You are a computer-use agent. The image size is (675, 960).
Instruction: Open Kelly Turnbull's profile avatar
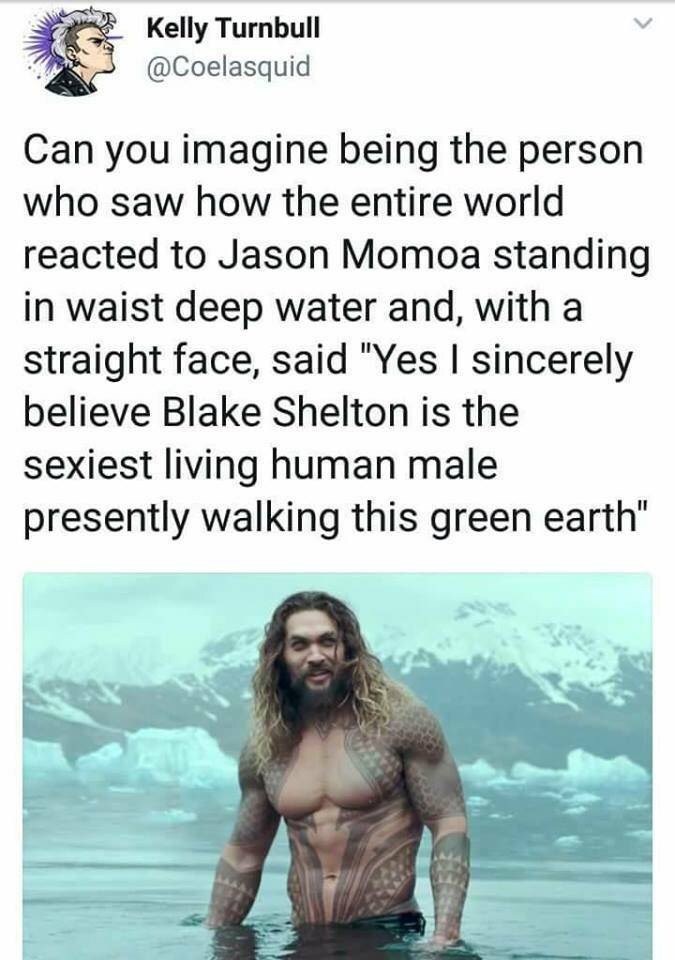tap(74, 51)
